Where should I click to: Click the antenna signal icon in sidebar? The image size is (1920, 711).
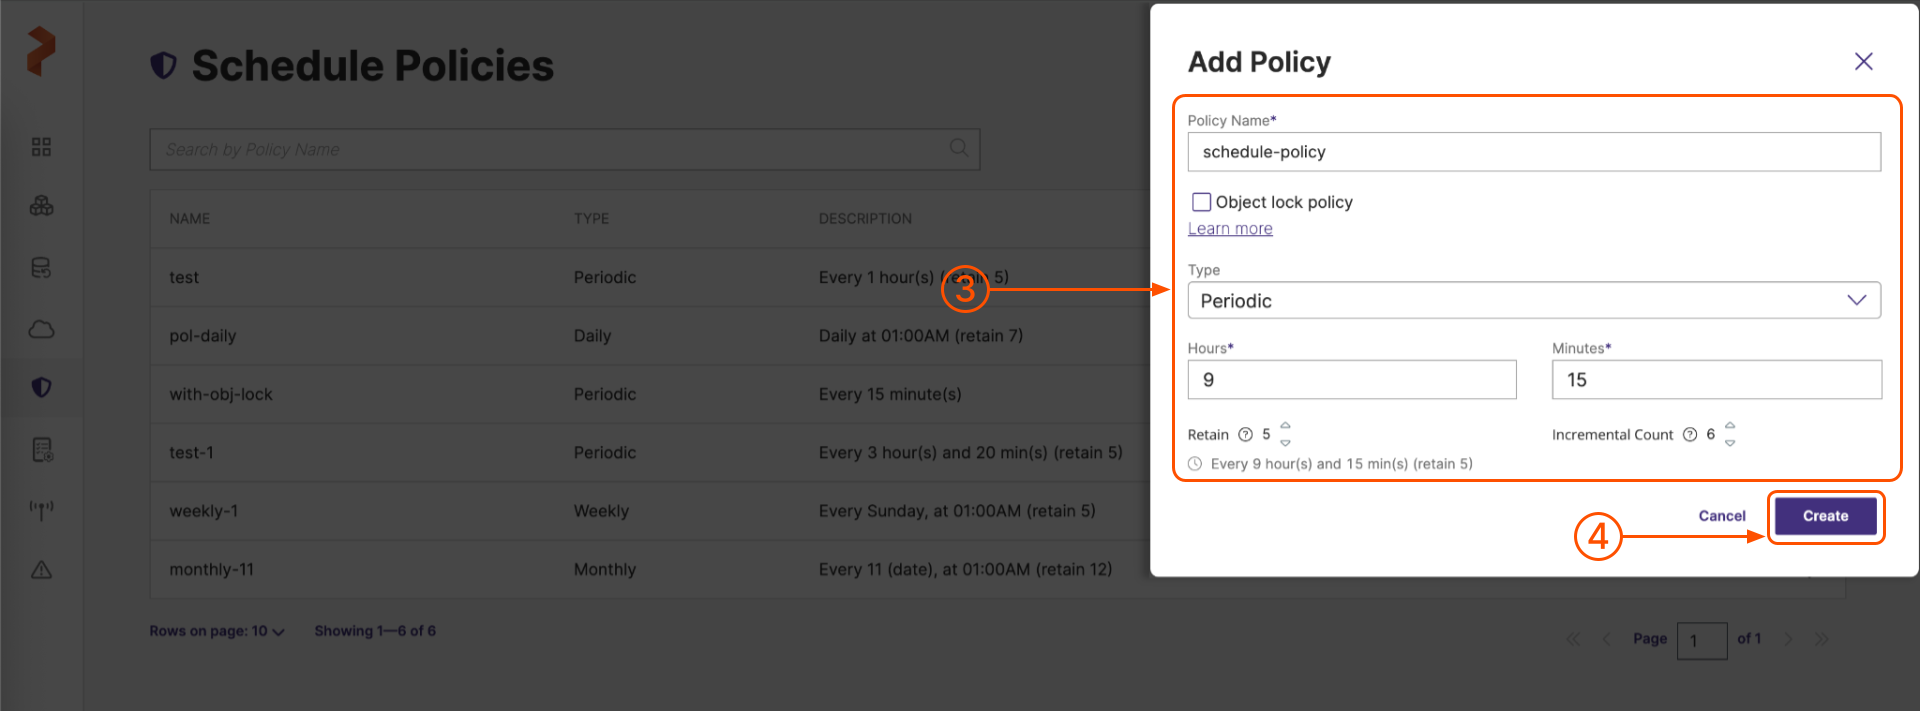41,510
